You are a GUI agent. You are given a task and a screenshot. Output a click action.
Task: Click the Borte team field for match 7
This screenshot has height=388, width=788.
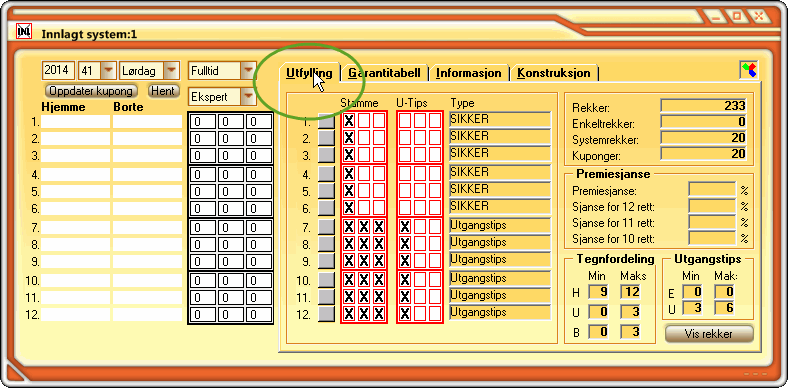pos(147,228)
